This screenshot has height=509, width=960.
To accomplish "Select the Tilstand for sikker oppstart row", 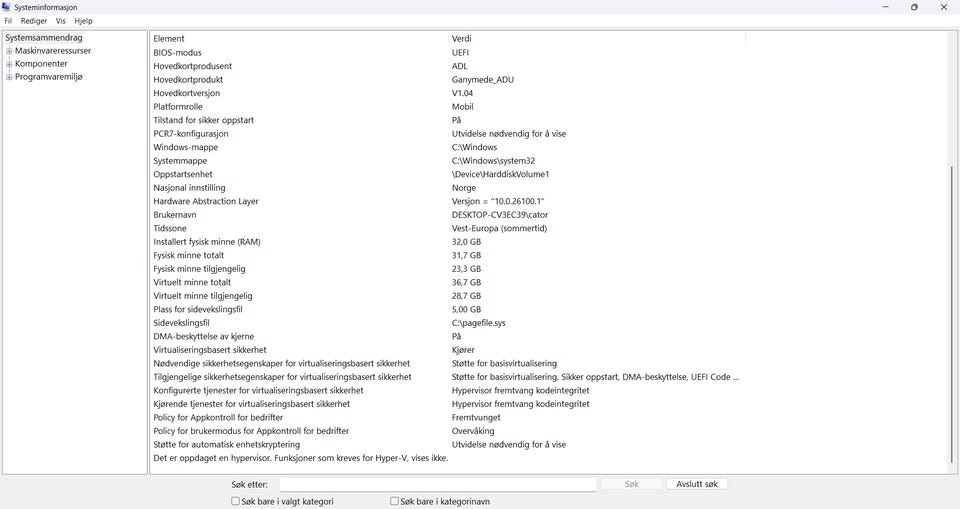I will (x=446, y=120).
